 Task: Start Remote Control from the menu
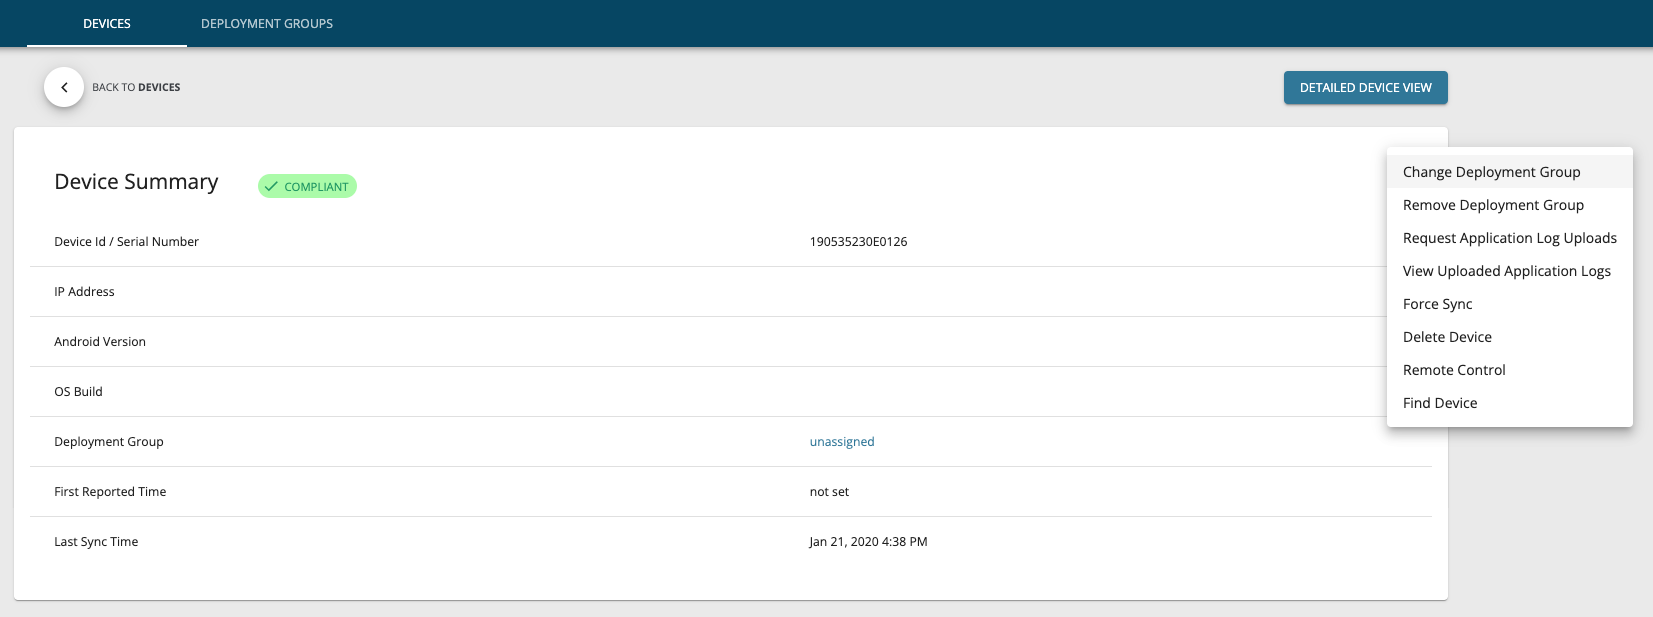tap(1510, 370)
